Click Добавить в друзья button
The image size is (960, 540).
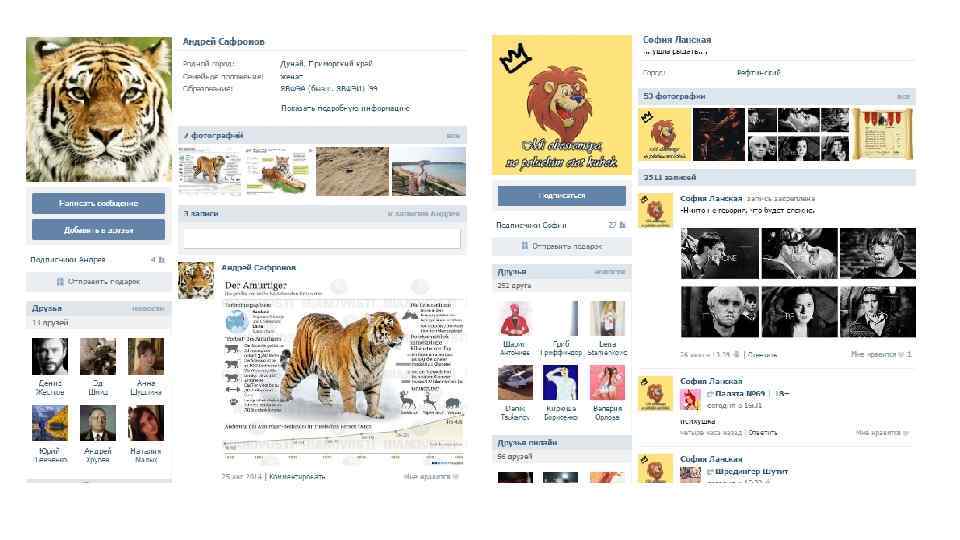click(x=99, y=230)
